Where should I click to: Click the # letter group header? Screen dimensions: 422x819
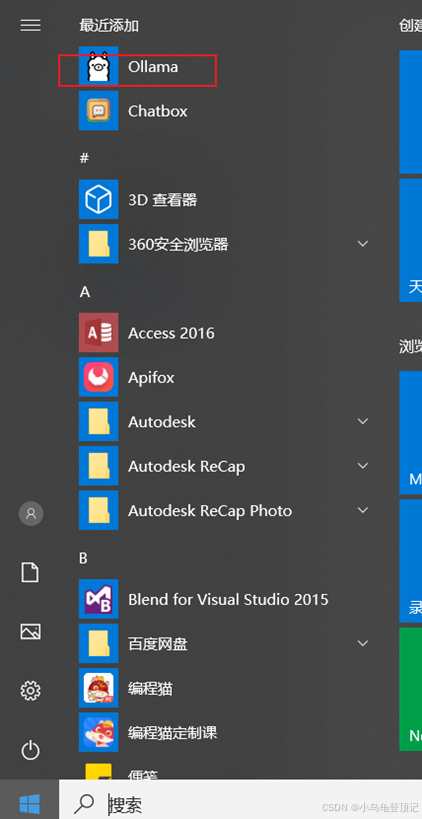84,158
